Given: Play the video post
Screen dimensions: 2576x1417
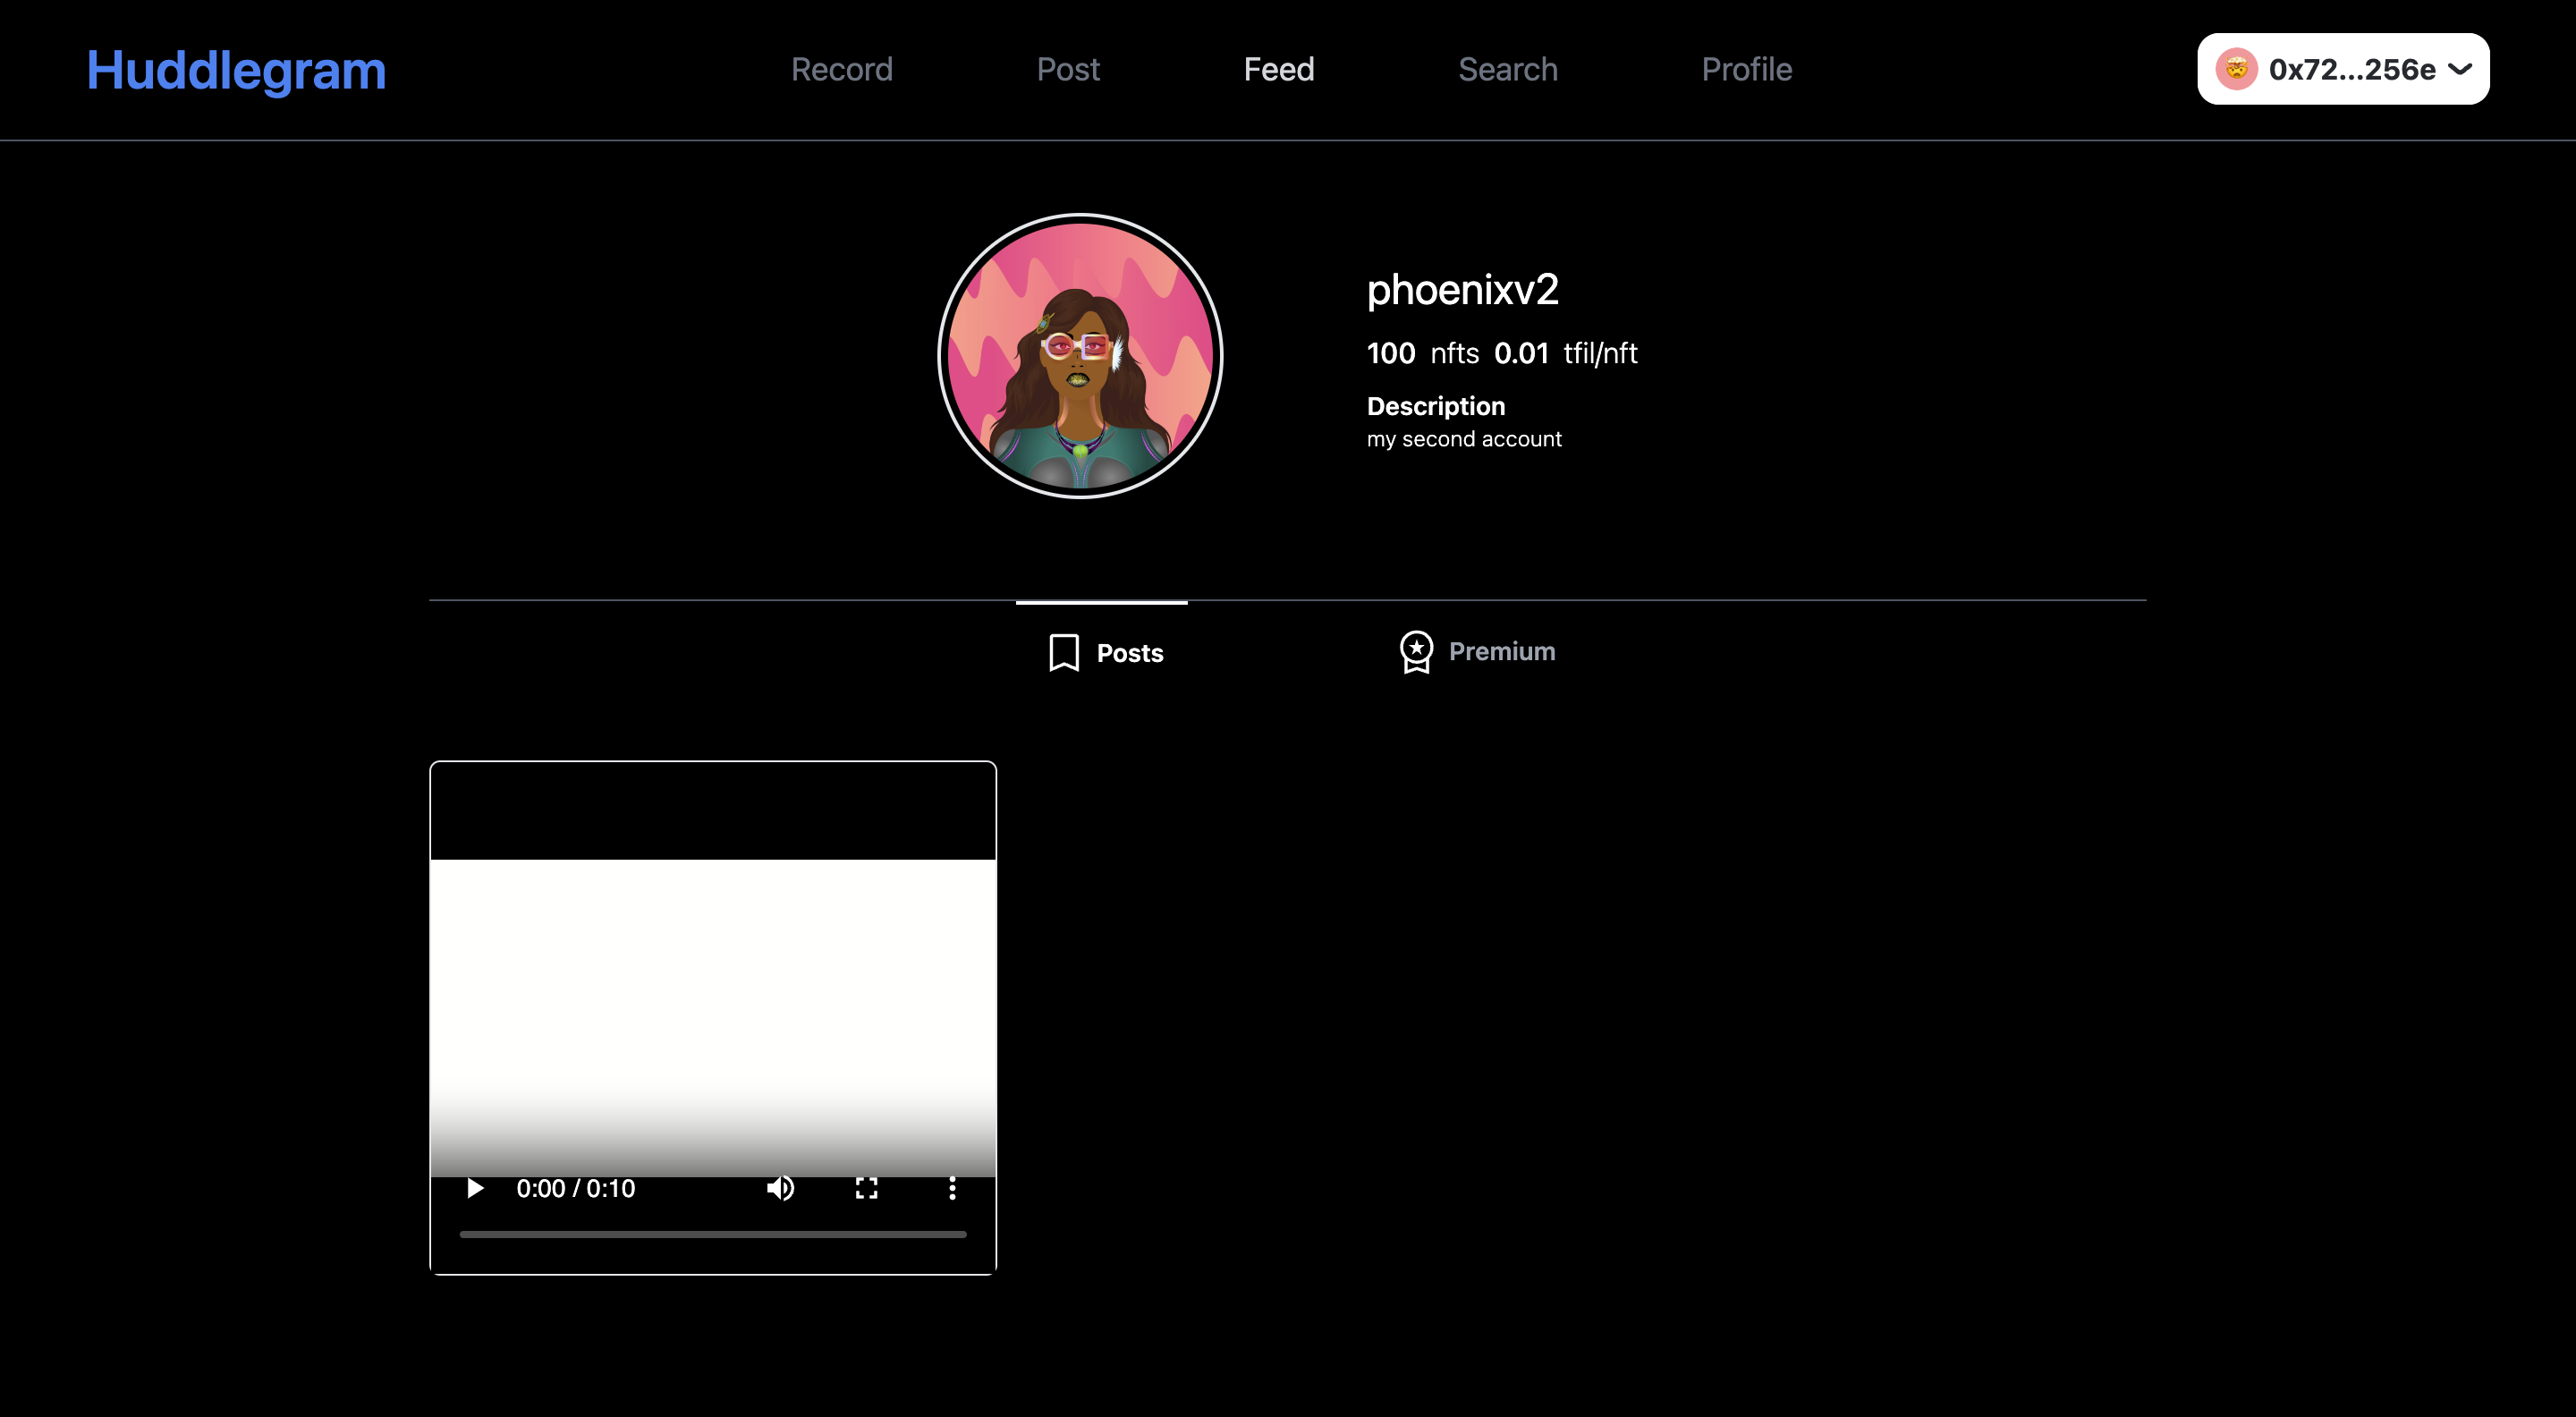Looking at the screenshot, I should tap(475, 1188).
